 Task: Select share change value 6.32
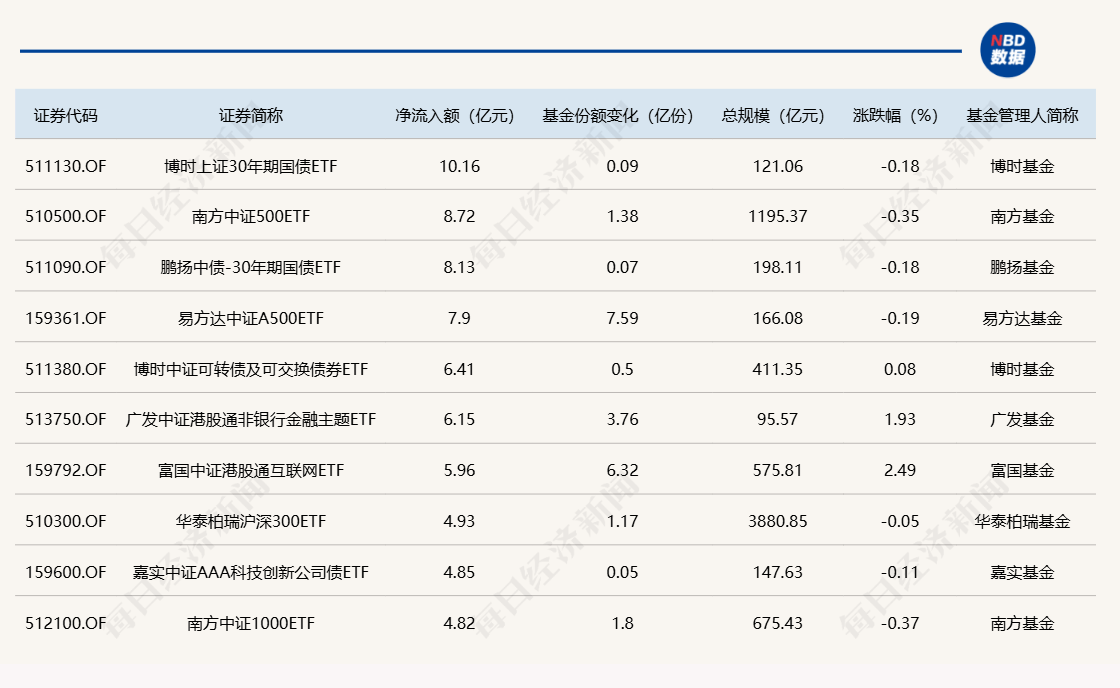pos(622,470)
